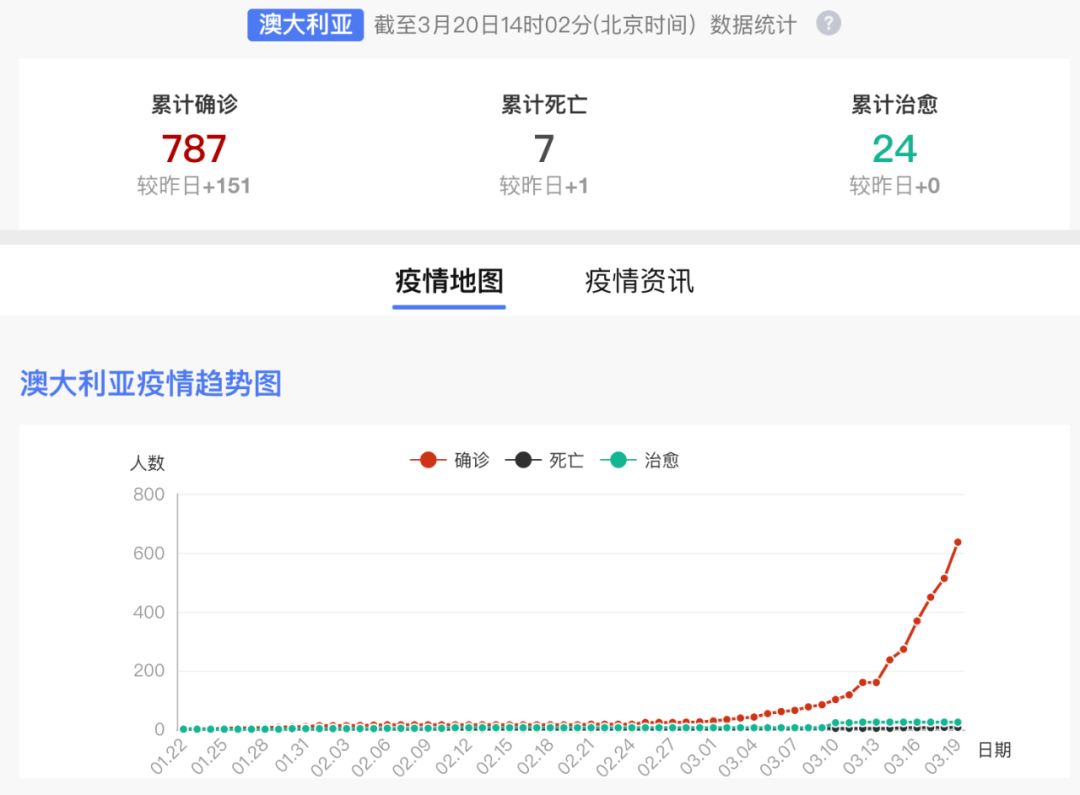Select the green 累计治愈 24 figure
This screenshot has height=795, width=1080.
coord(893,149)
